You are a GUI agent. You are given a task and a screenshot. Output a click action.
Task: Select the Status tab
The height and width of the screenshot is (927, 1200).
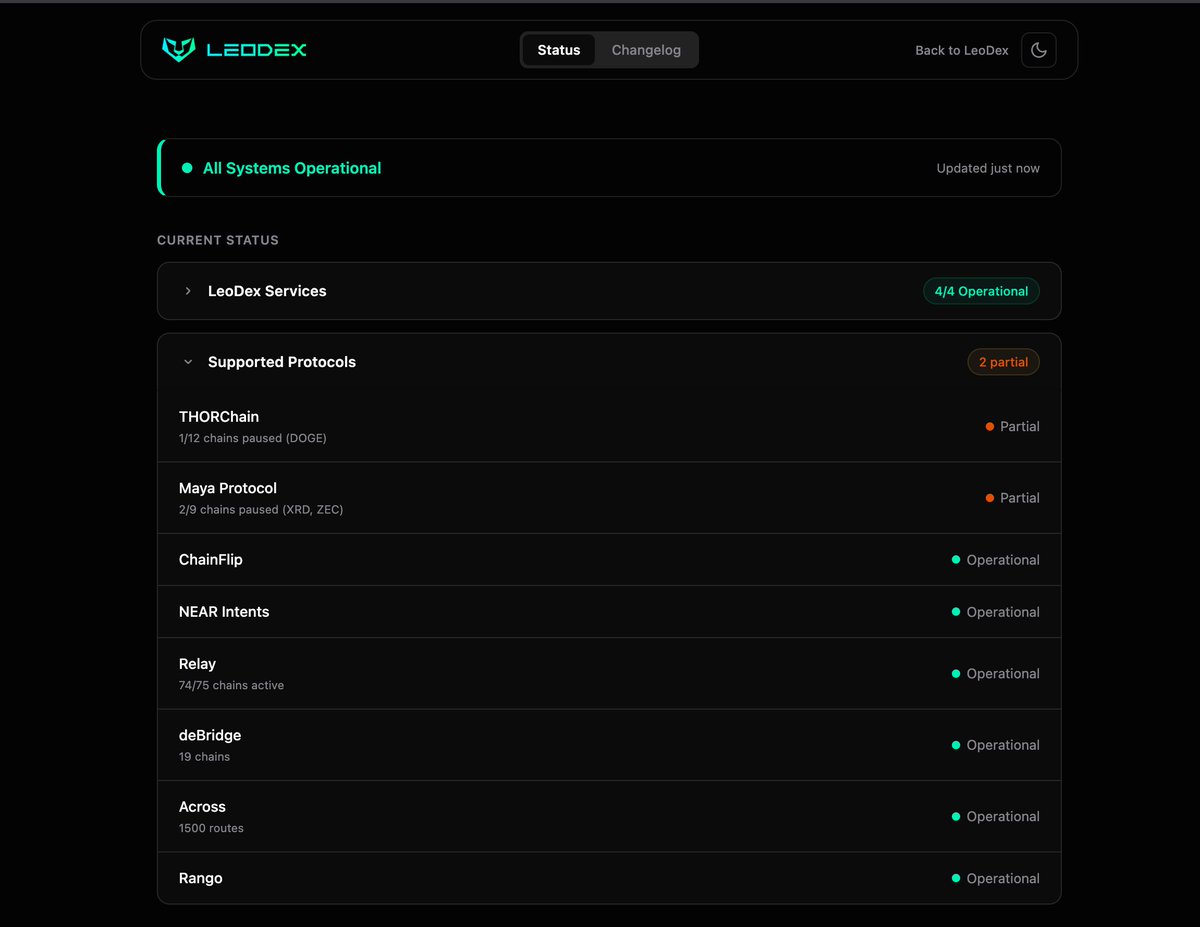pos(558,50)
